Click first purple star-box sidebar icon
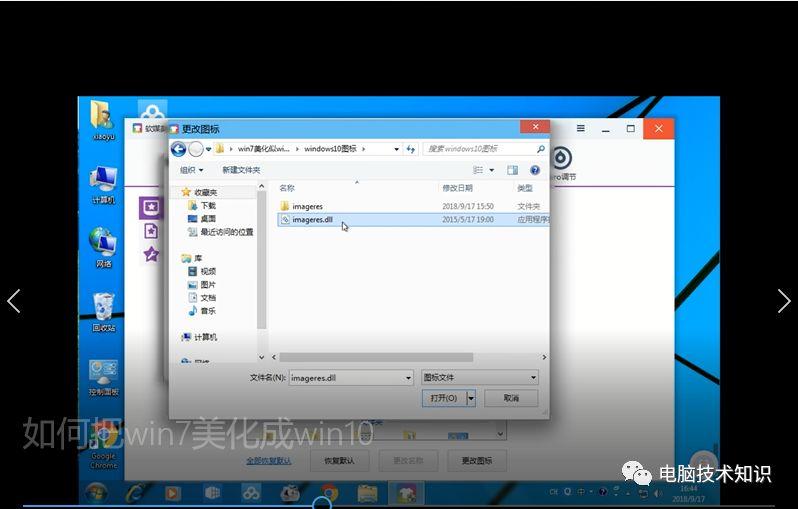Screen dimensions: 798x509 (151, 207)
